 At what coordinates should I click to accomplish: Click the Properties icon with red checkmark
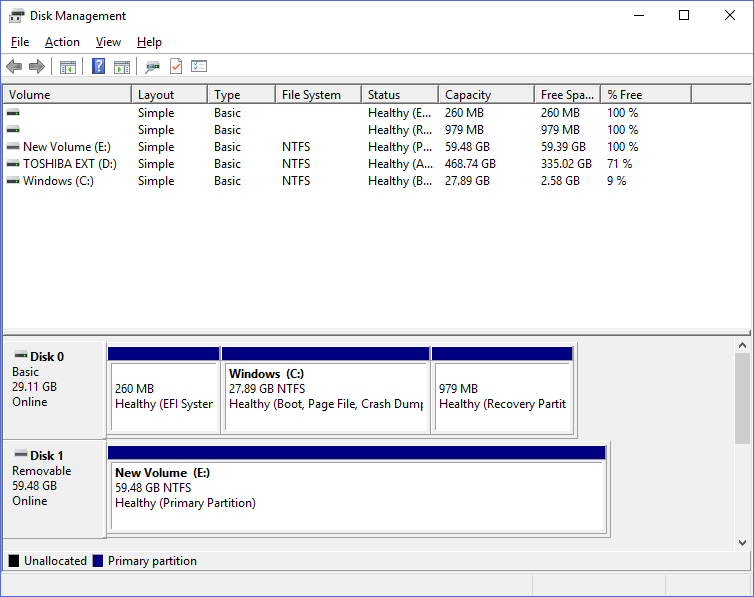click(176, 67)
